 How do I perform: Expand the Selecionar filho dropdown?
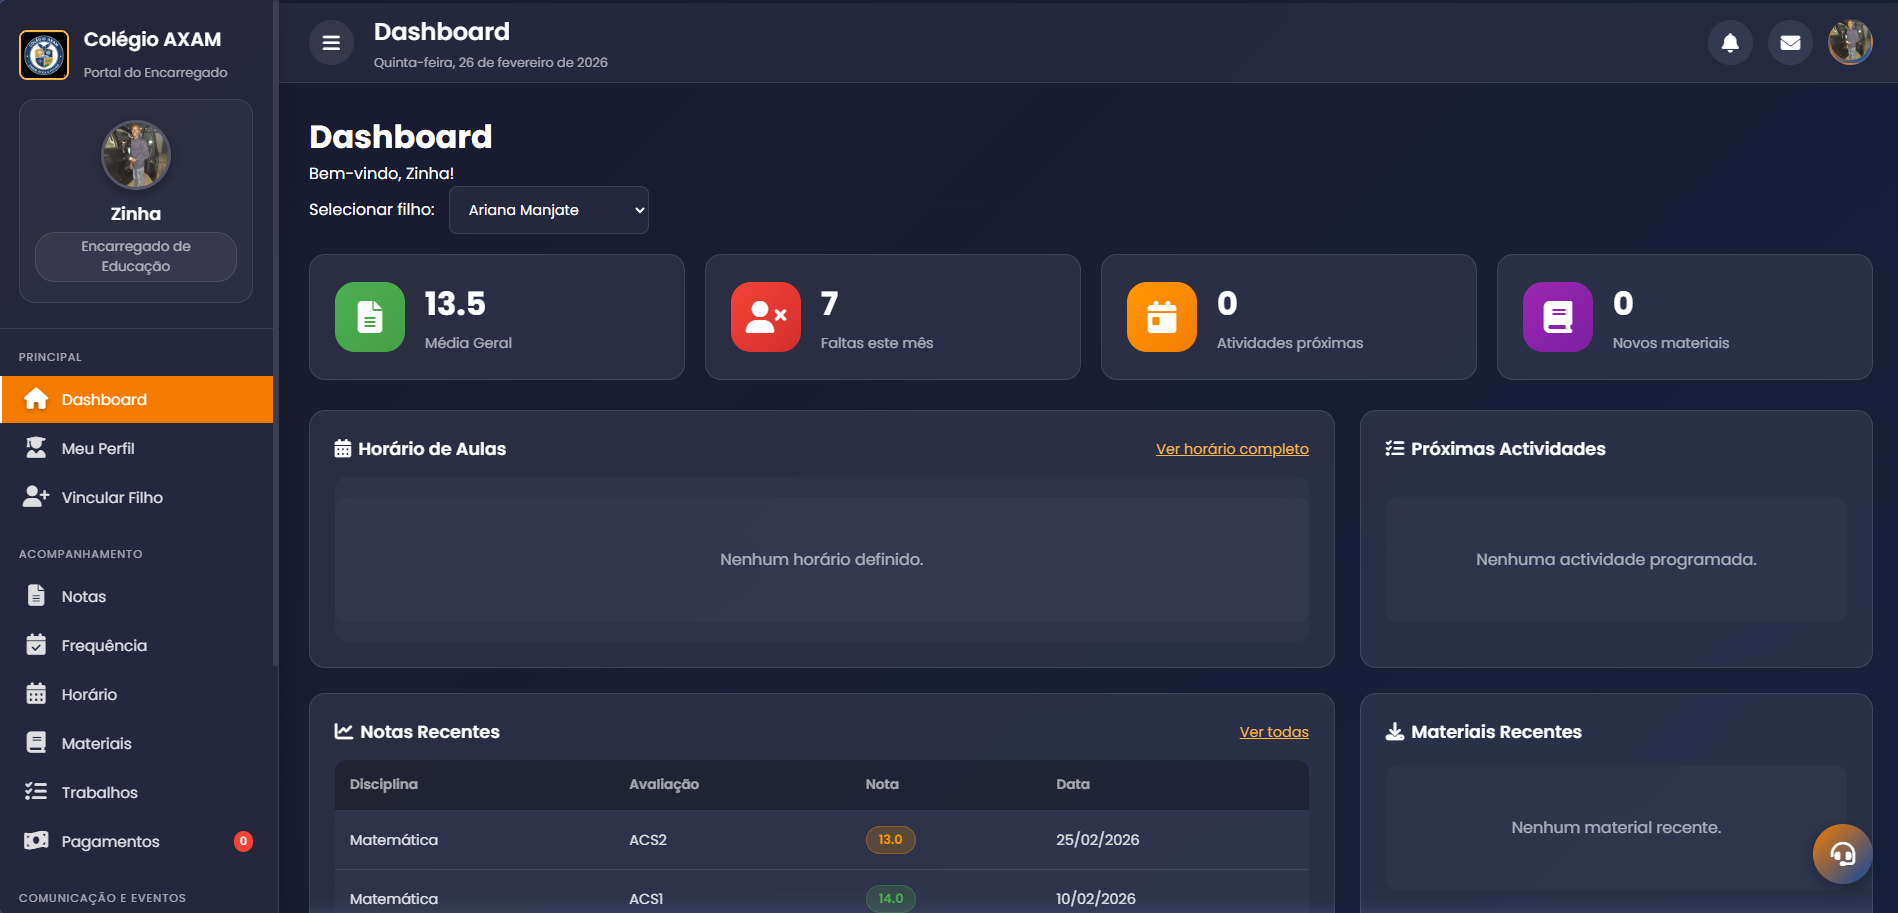click(x=549, y=210)
